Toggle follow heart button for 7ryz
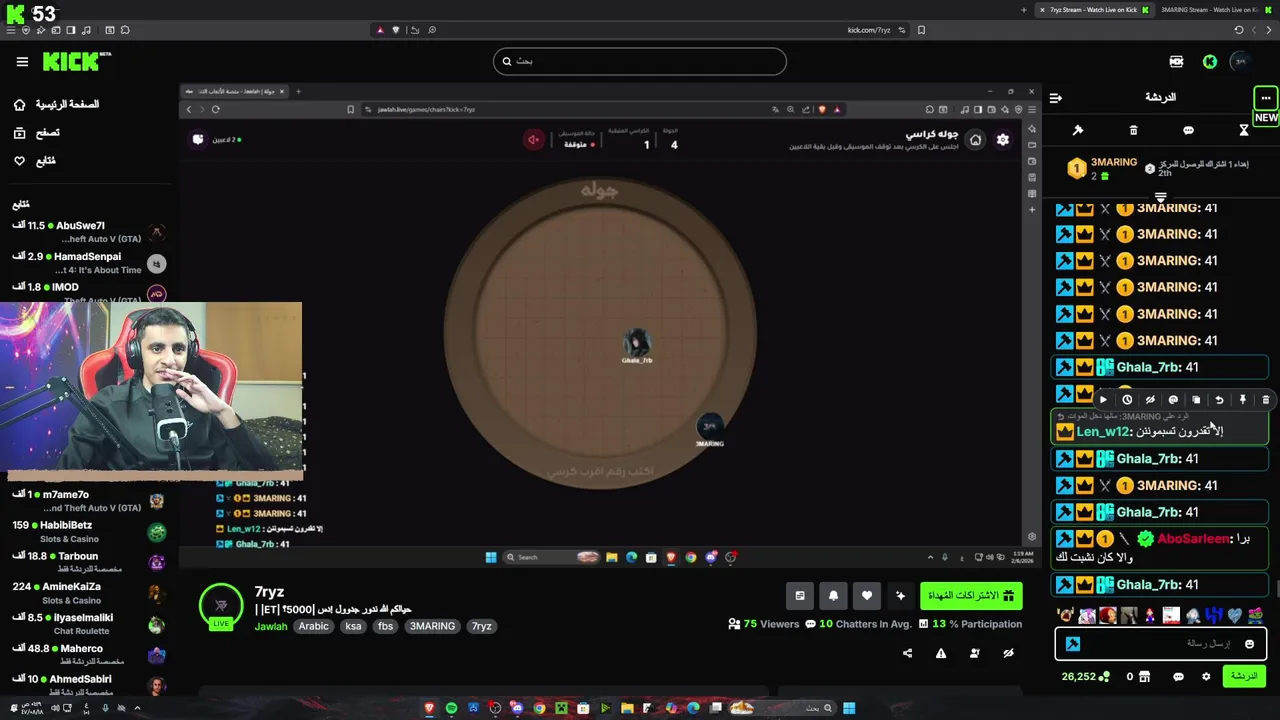The height and width of the screenshot is (720, 1280). [867, 596]
